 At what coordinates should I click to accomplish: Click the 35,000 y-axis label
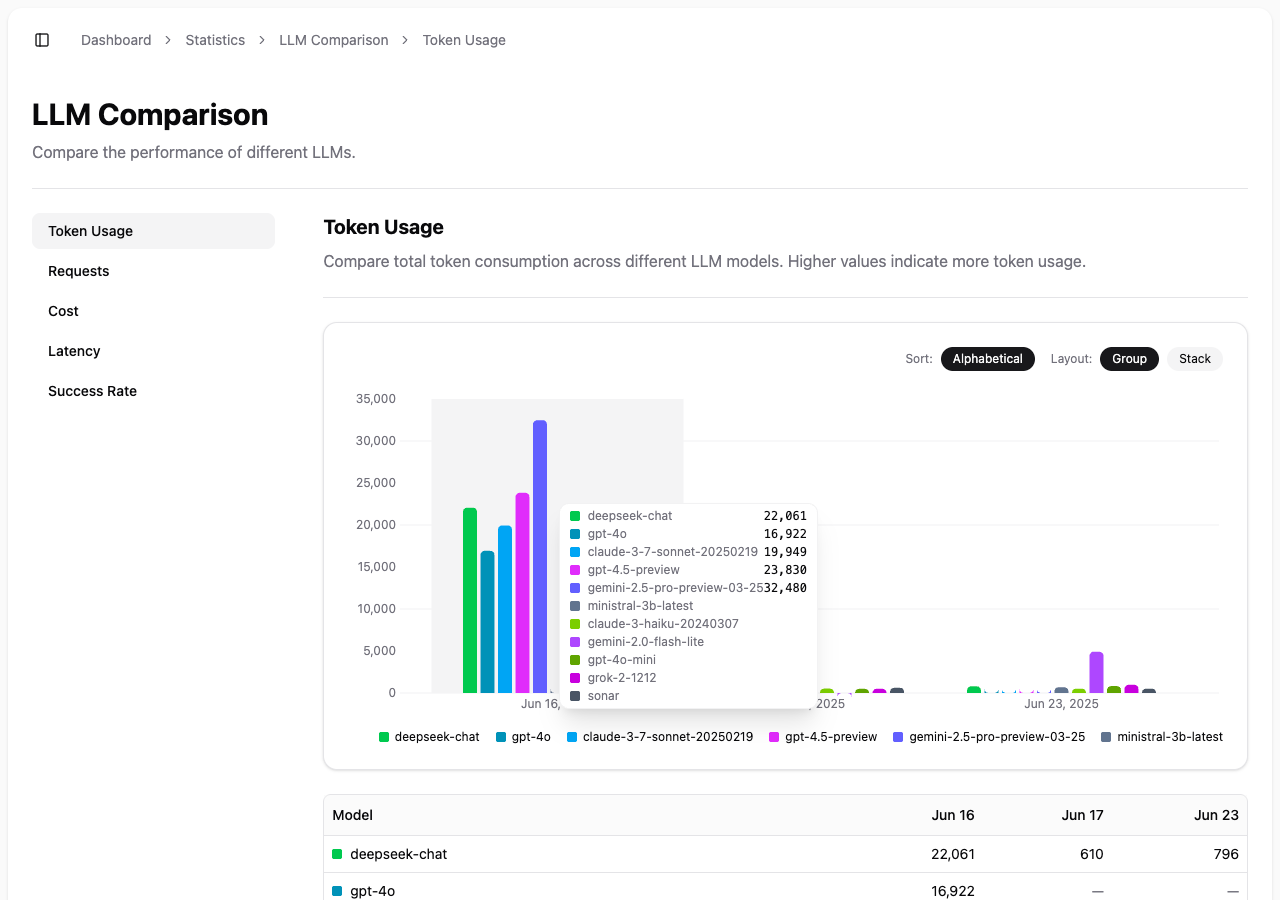coord(376,399)
